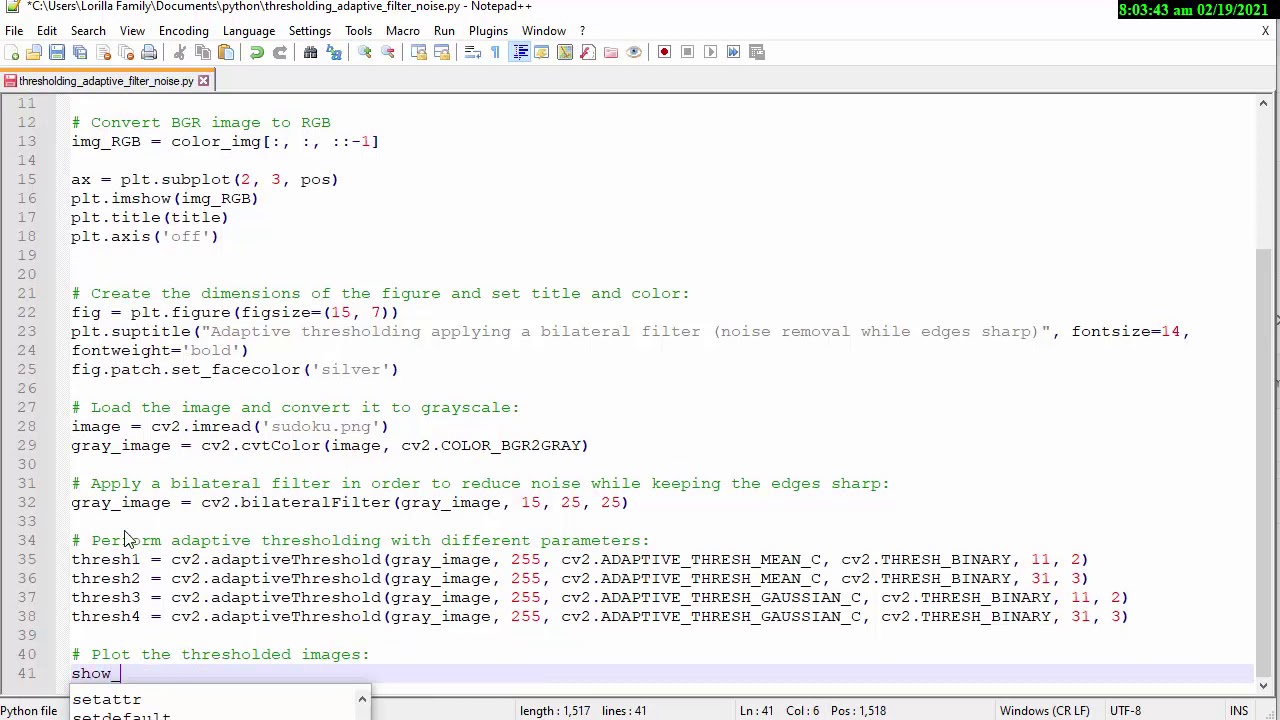Click Windows (CR LF) in status bar
Screen dimensions: 1280x720
1044,711
